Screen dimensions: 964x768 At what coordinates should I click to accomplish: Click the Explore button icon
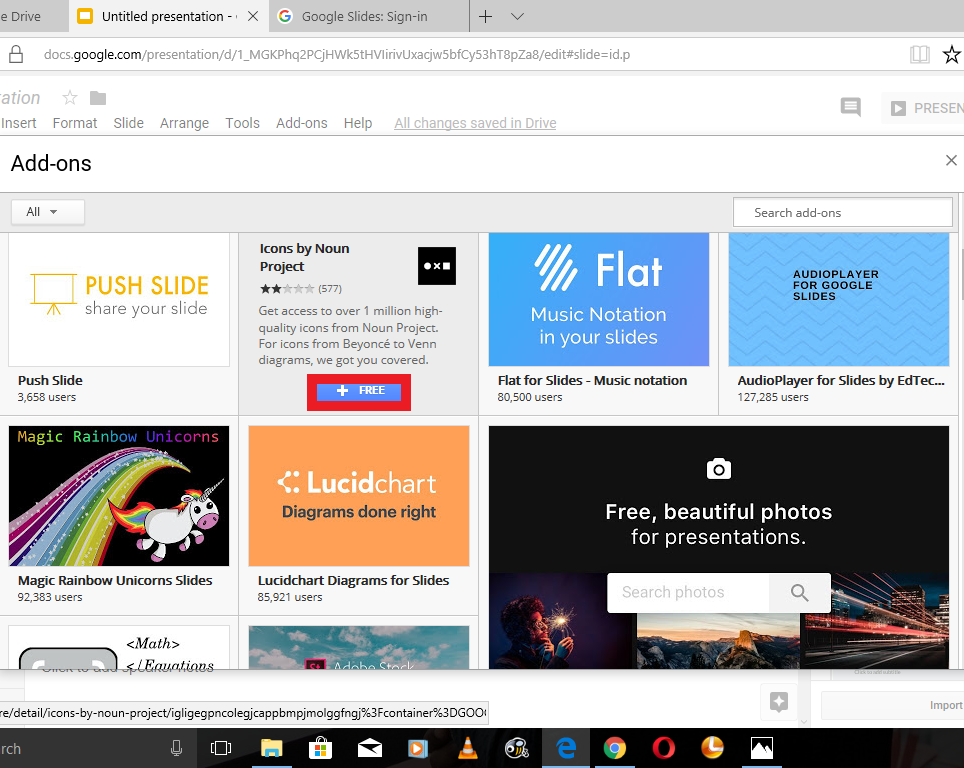(x=778, y=702)
